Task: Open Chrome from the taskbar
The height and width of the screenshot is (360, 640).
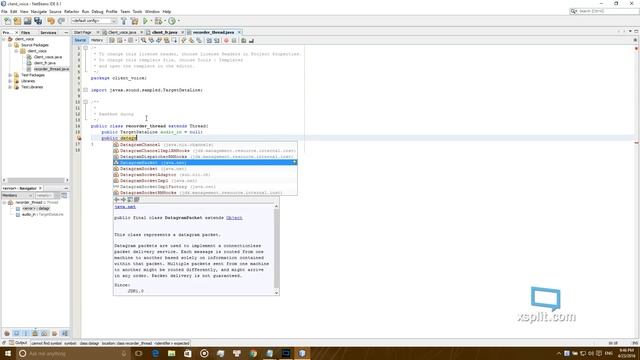Action: pos(253,353)
